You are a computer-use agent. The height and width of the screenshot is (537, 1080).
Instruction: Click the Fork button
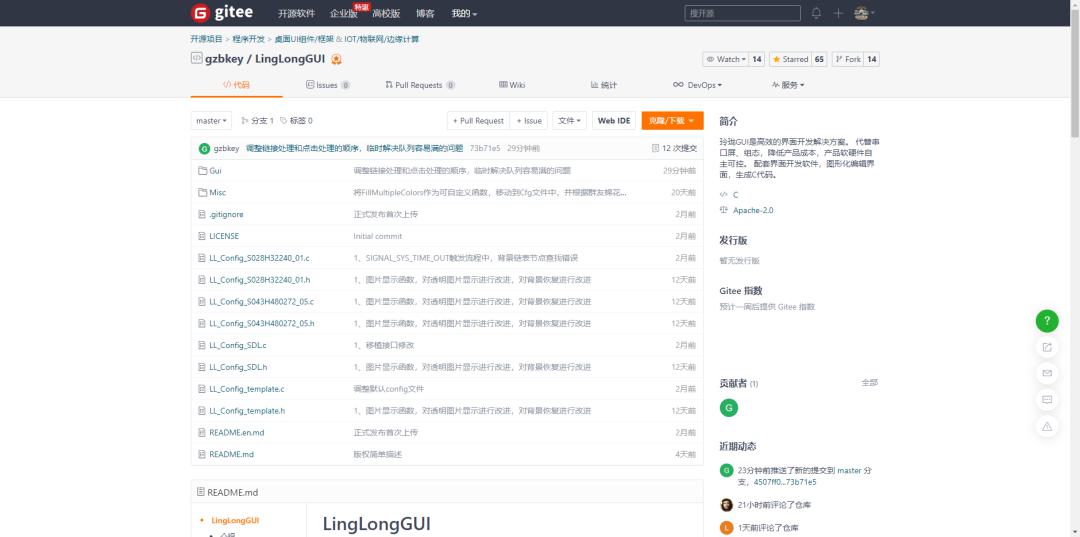pos(848,59)
